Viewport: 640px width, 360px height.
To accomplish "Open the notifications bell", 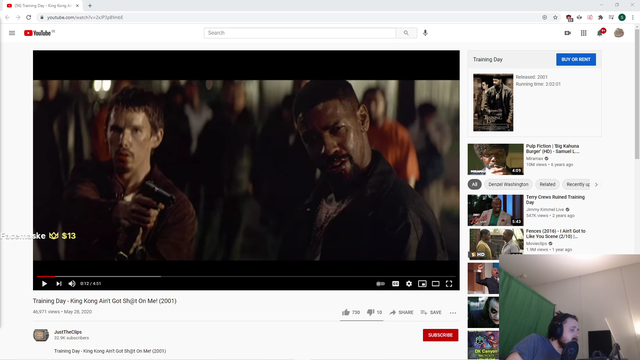I will (x=600, y=33).
